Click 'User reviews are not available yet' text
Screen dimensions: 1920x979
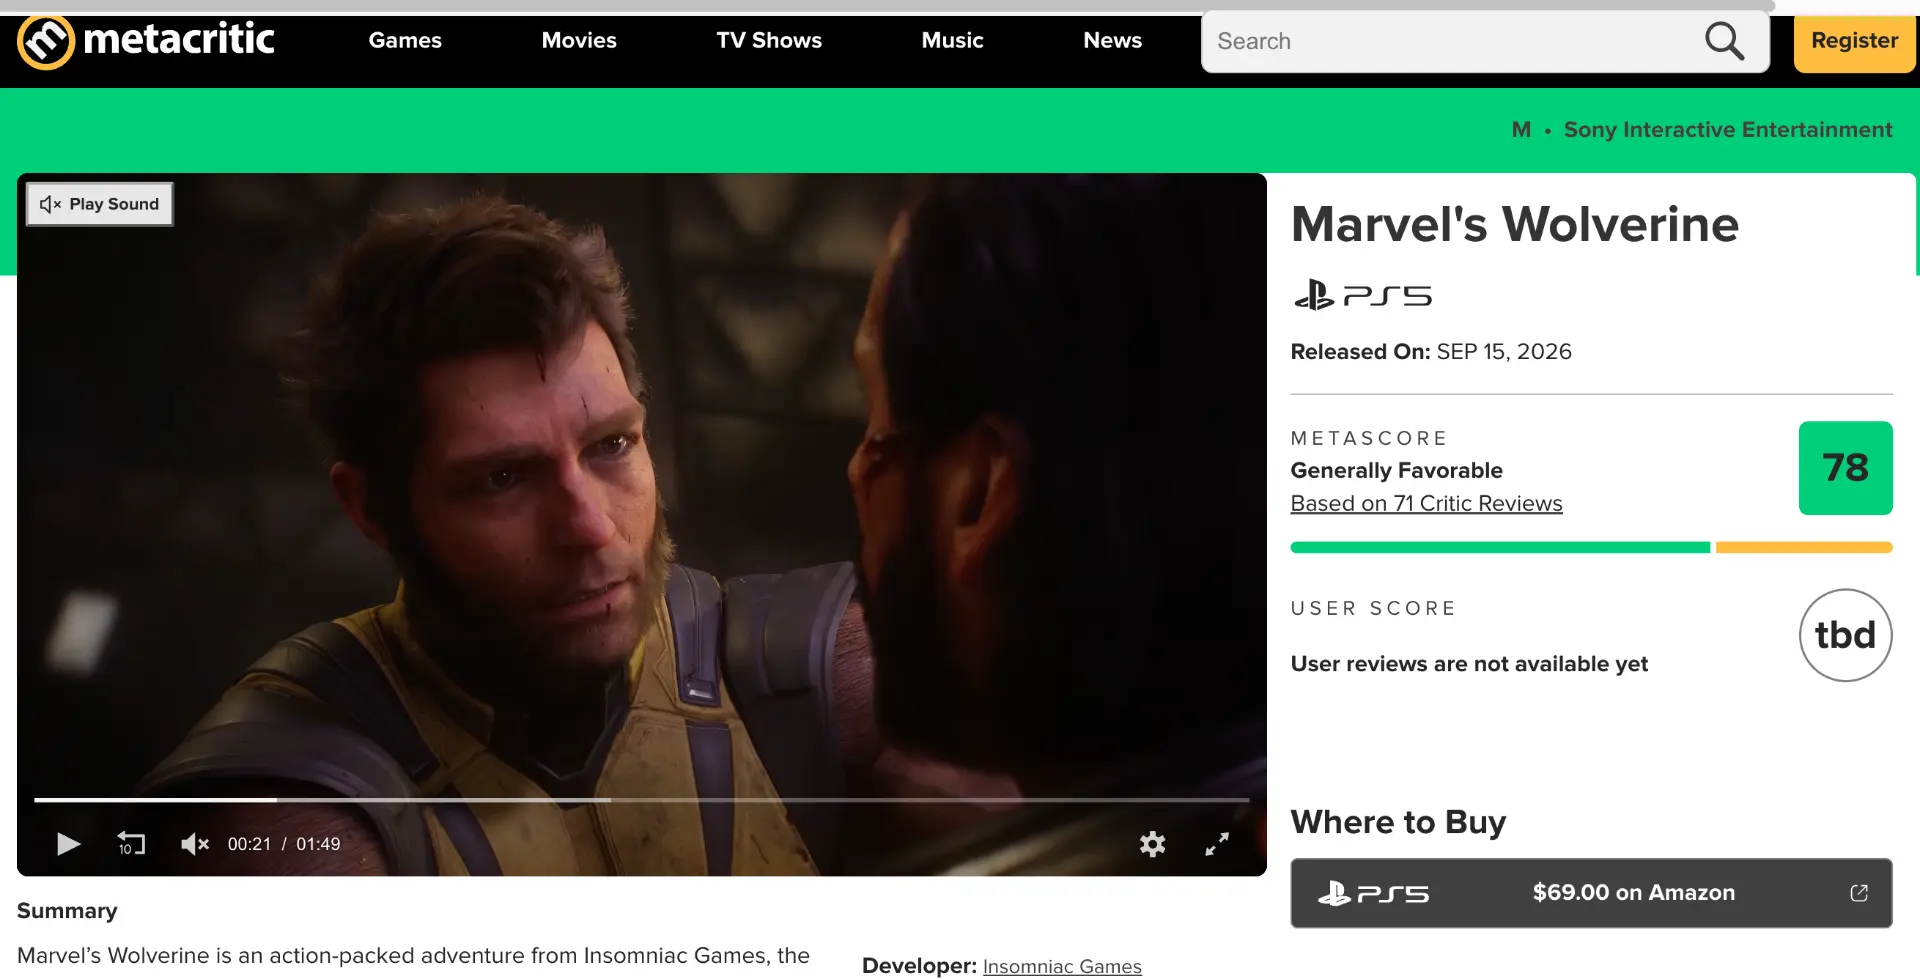click(x=1469, y=664)
